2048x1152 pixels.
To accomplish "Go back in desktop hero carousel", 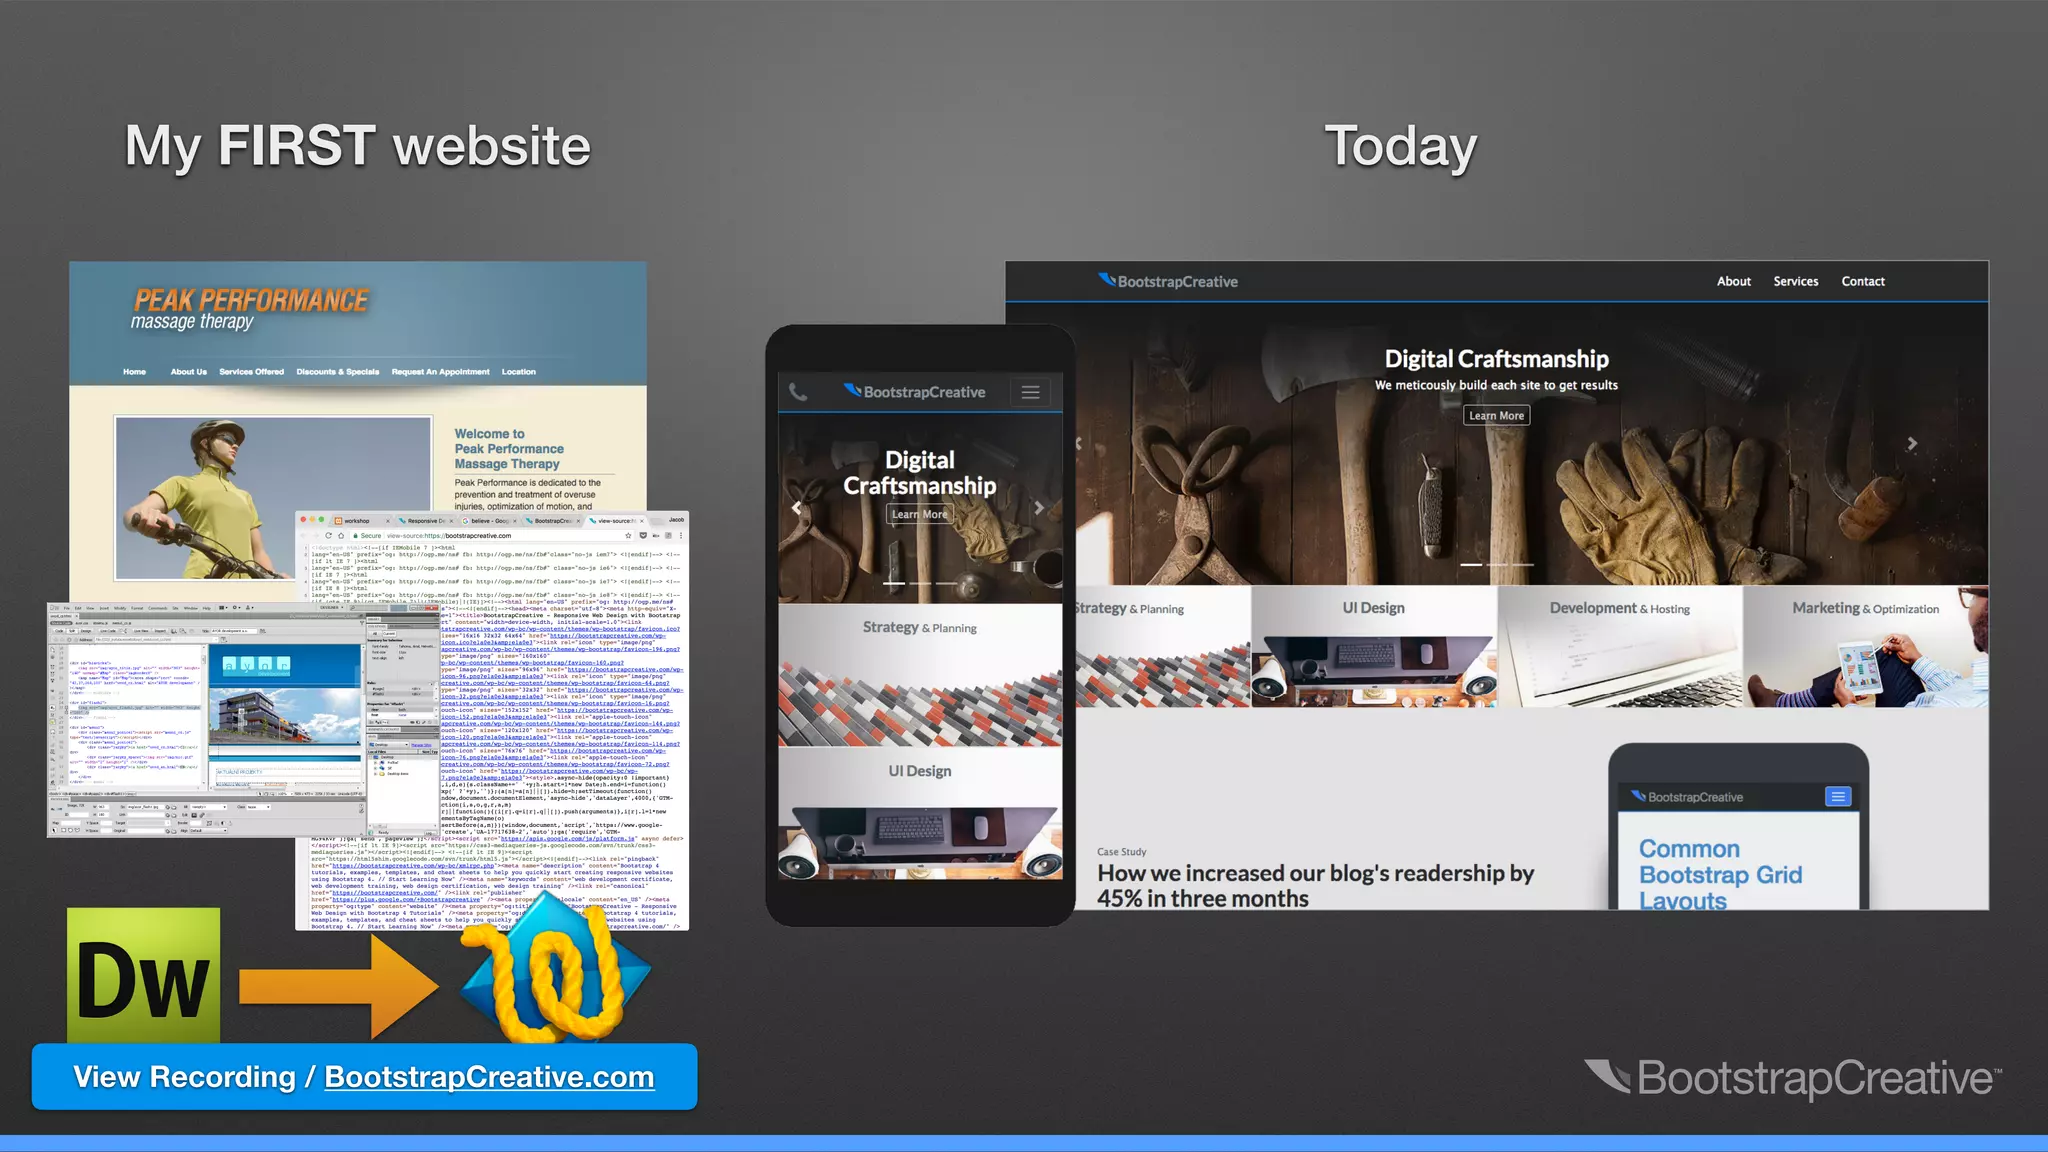I will tap(1078, 443).
